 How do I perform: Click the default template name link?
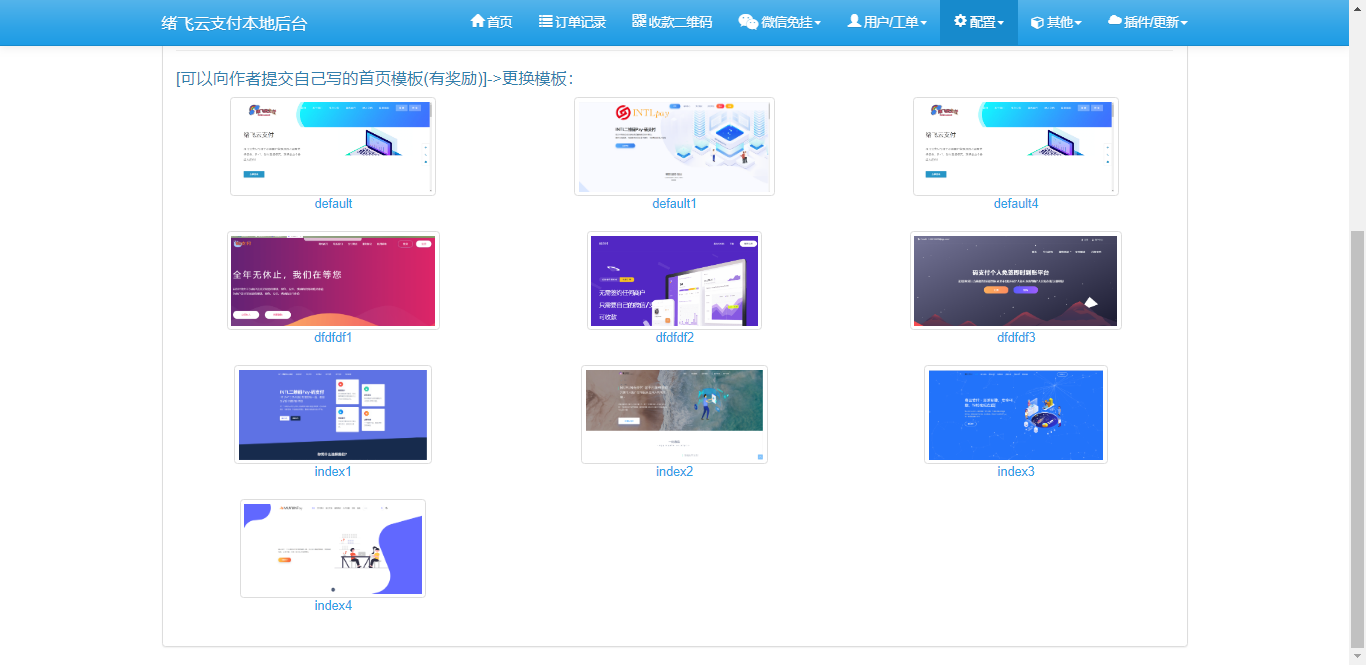pos(333,203)
